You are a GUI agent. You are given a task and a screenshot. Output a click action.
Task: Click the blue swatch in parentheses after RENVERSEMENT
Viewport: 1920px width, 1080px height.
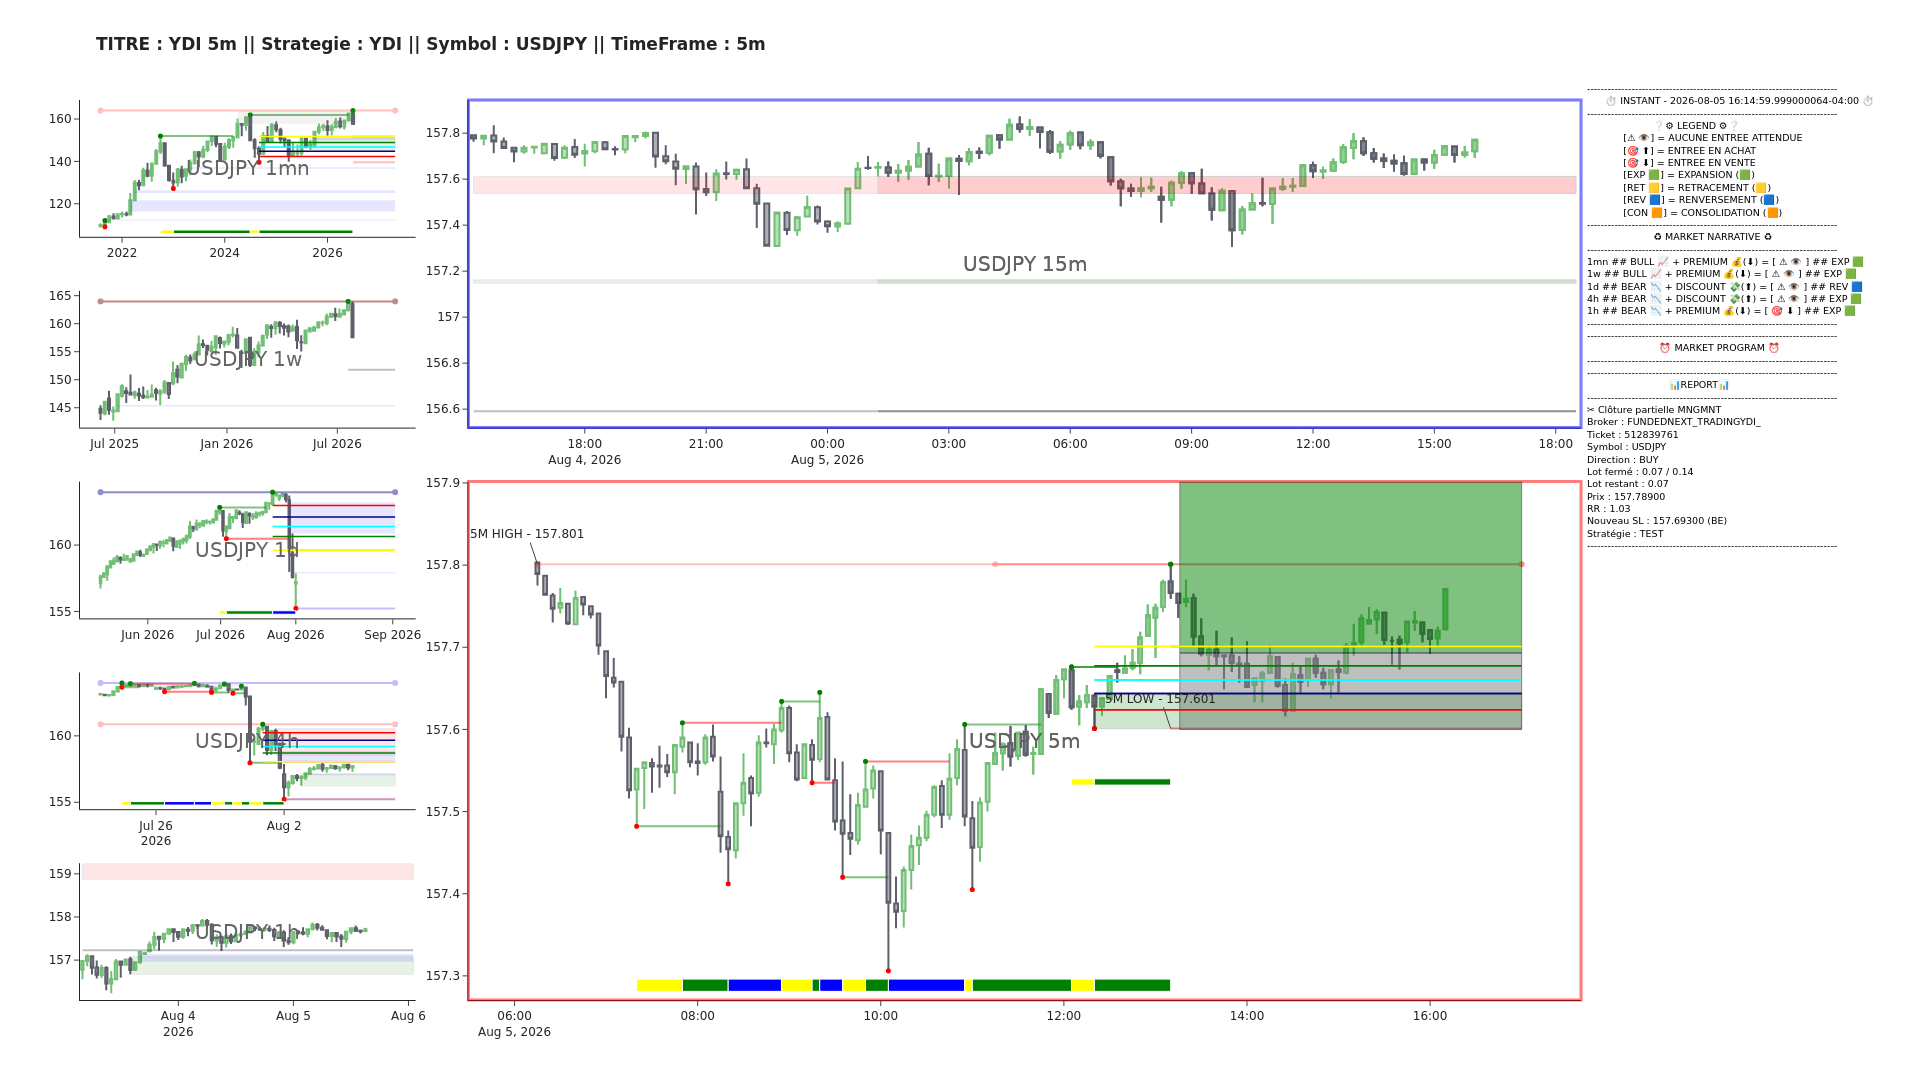[1769, 200]
